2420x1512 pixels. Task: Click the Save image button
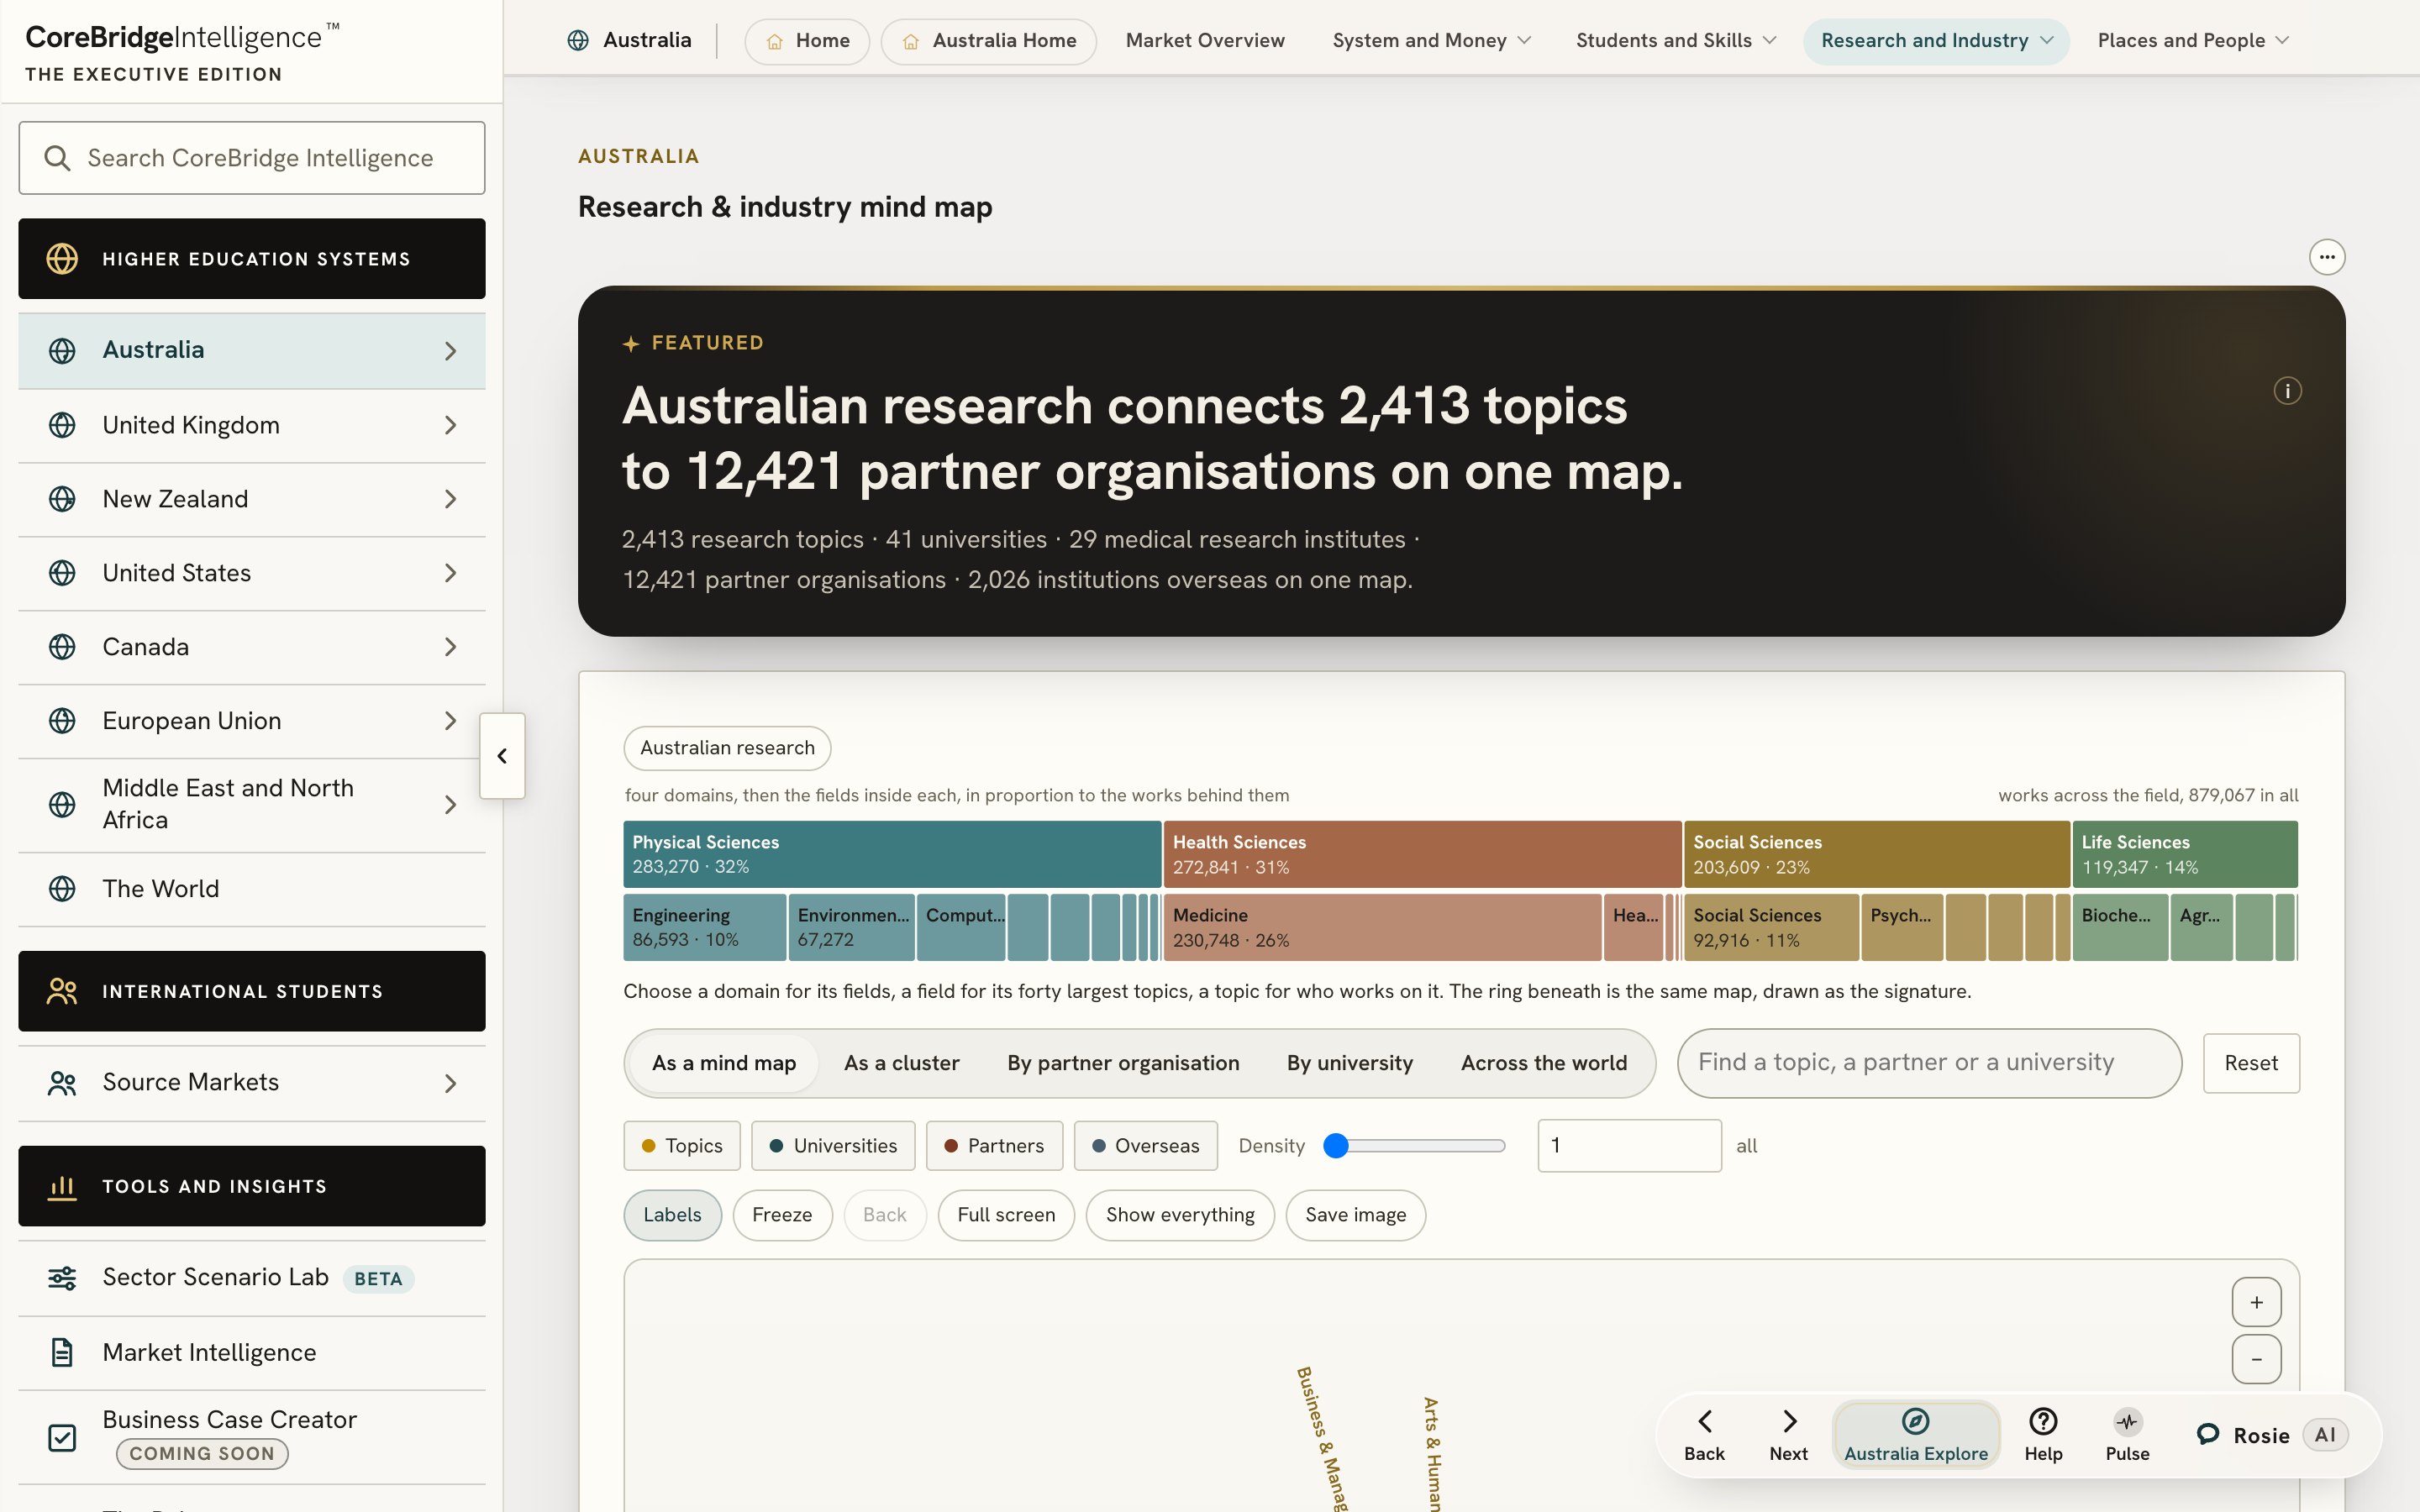pos(1355,1215)
